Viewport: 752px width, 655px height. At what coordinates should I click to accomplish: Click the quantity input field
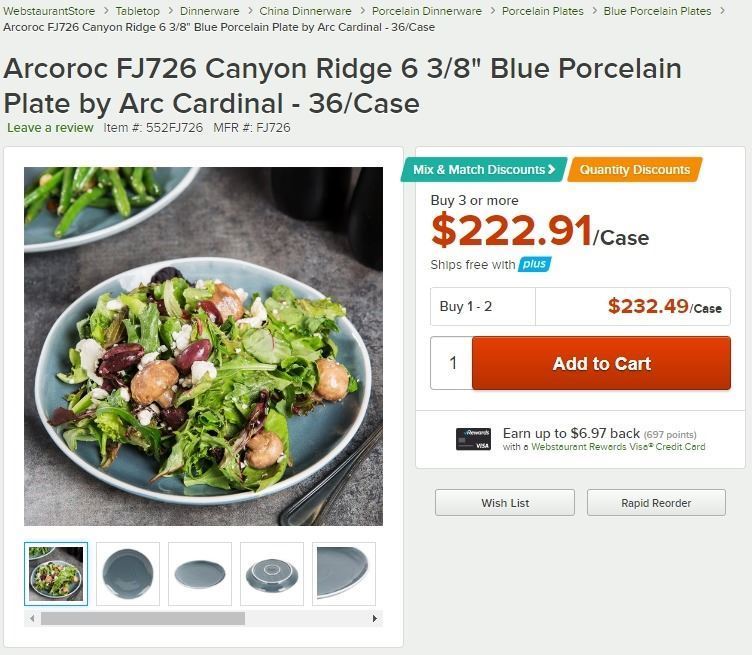[452, 364]
